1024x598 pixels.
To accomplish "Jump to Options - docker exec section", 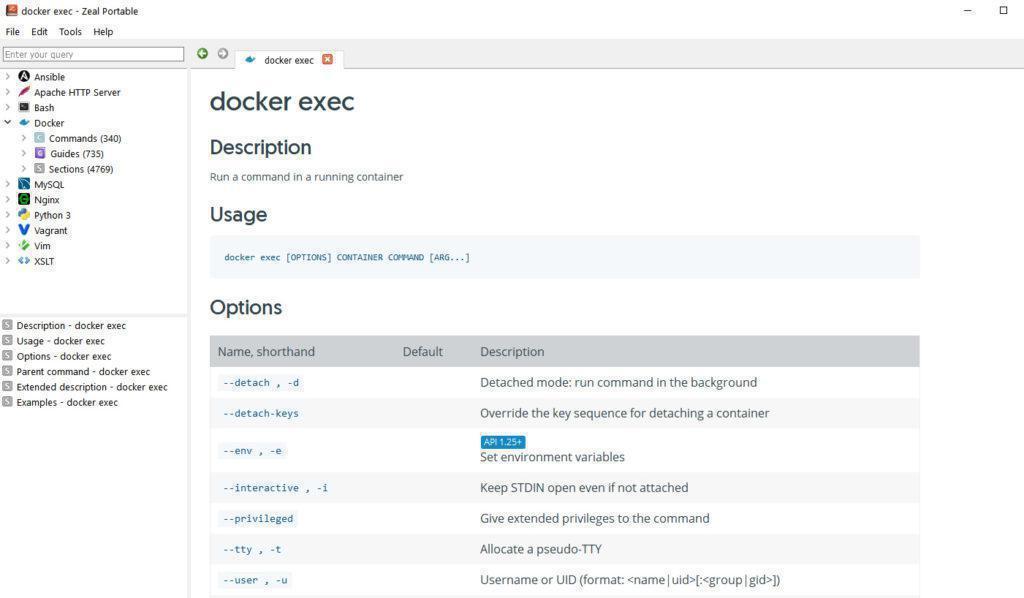I will [x=64, y=356].
